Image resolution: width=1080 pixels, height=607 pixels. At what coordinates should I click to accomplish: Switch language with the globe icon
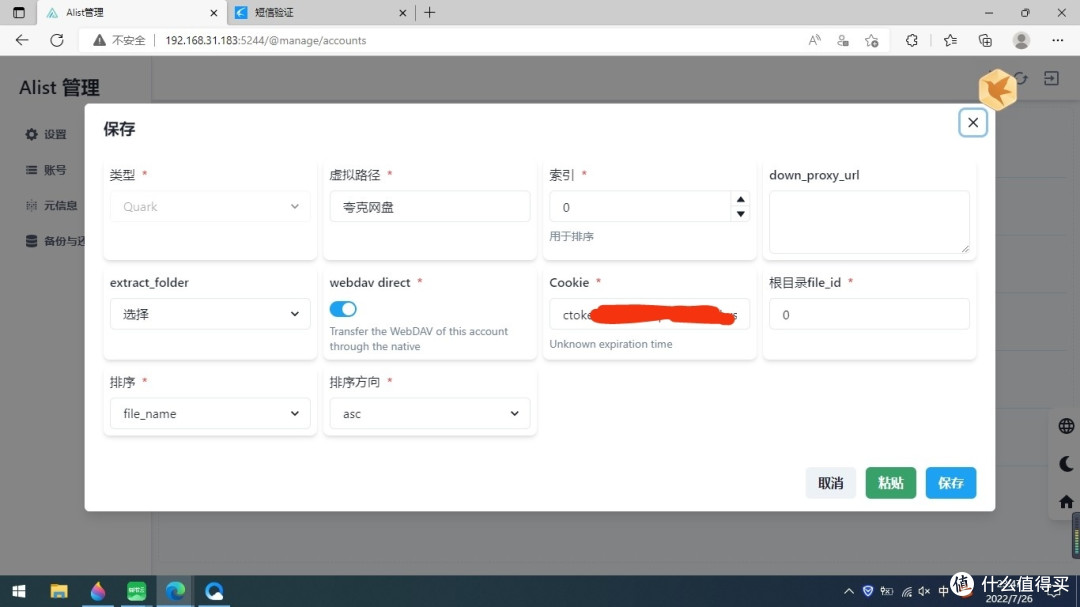[1065, 425]
